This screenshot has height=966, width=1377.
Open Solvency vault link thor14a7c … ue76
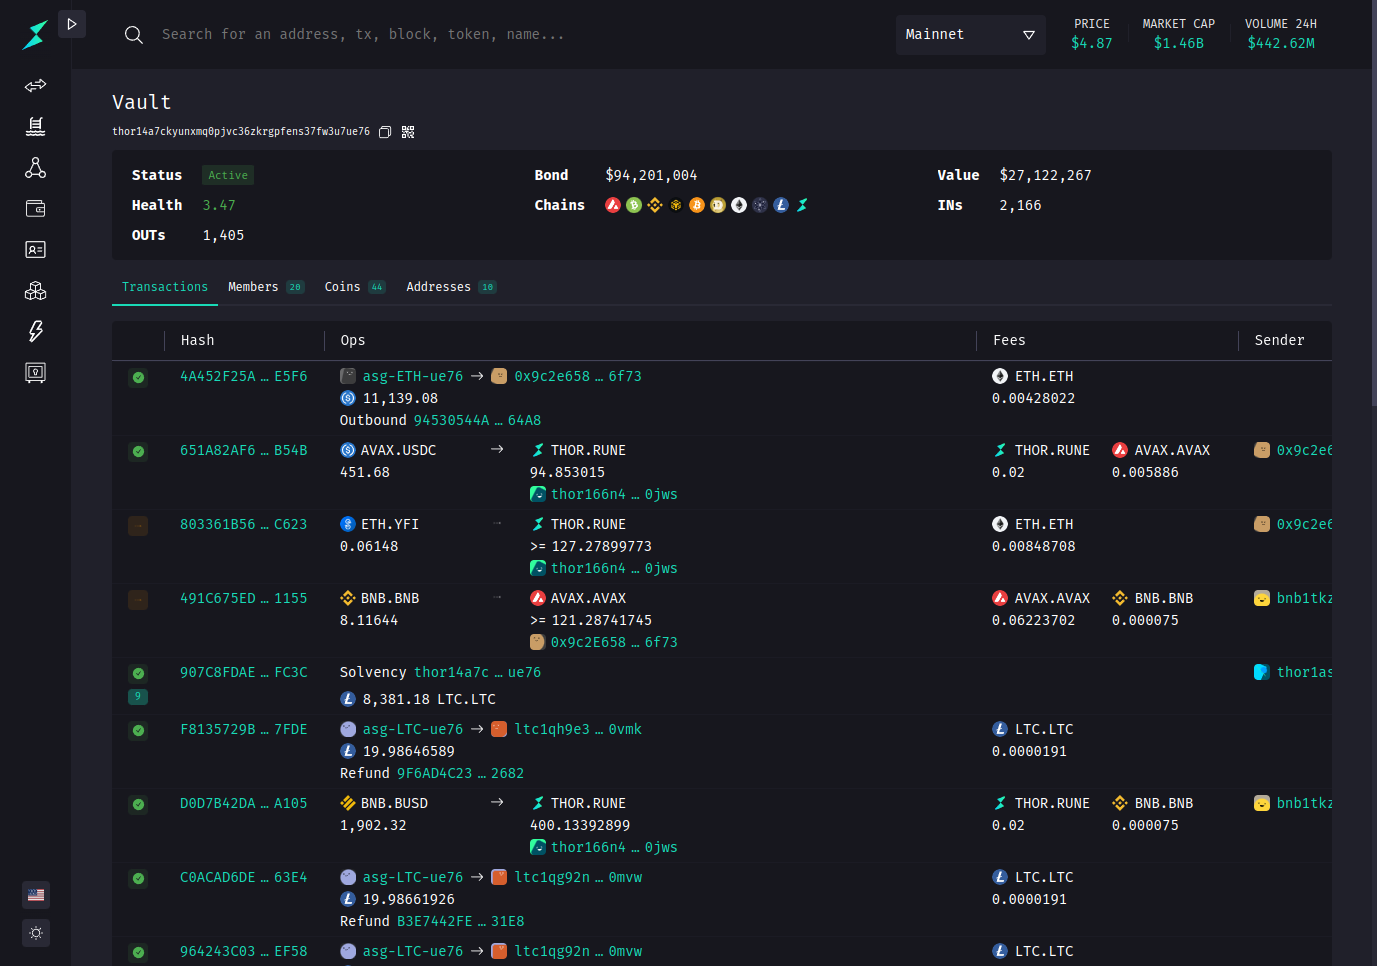[x=477, y=672]
